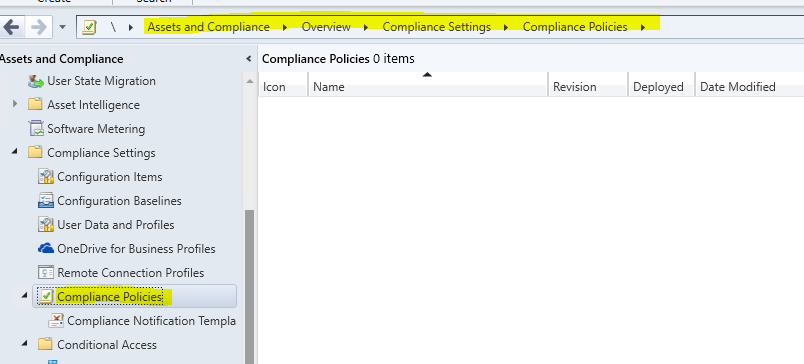Click the Compliance Policies checkmark icon

[46, 296]
